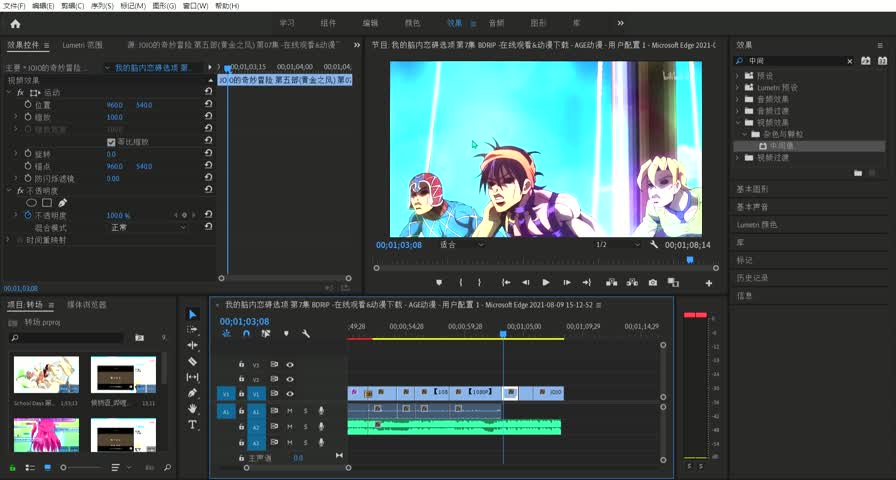Open the Essential Sound panel
The width and height of the screenshot is (896, 480).
point(752,206)
